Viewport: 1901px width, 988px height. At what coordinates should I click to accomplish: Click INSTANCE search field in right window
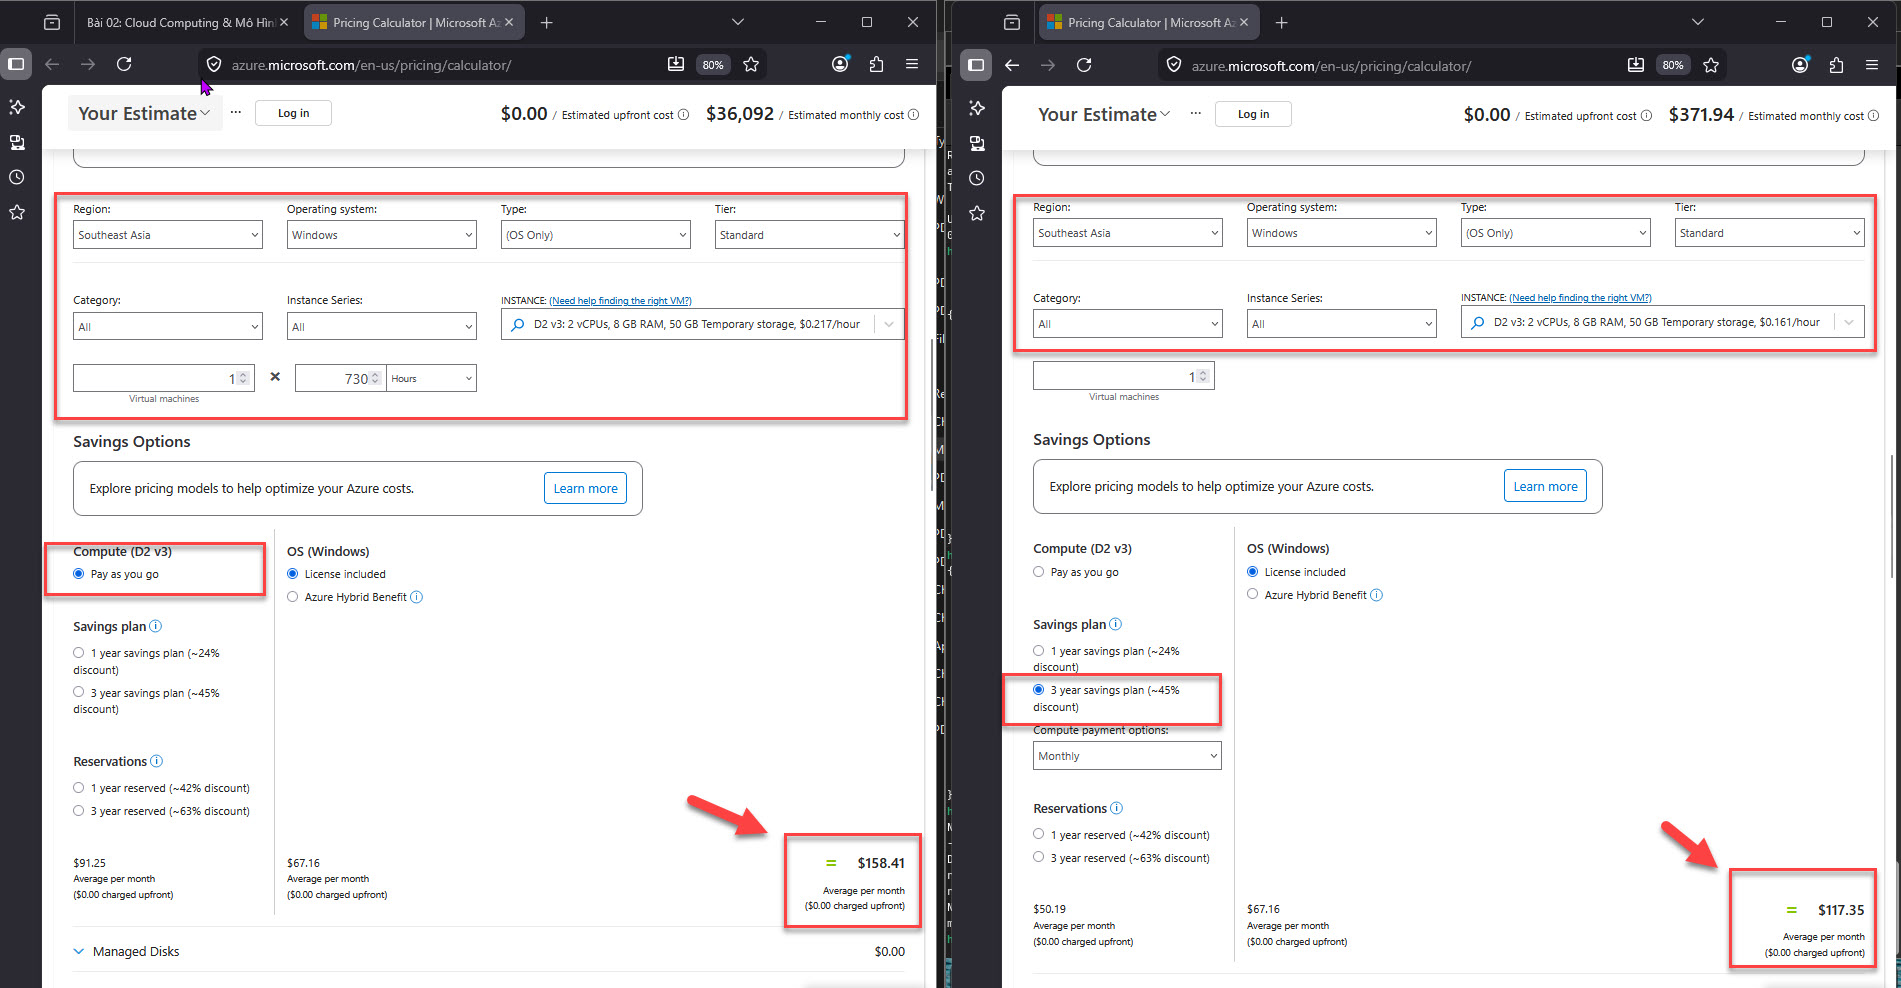tap(1662, 322)
